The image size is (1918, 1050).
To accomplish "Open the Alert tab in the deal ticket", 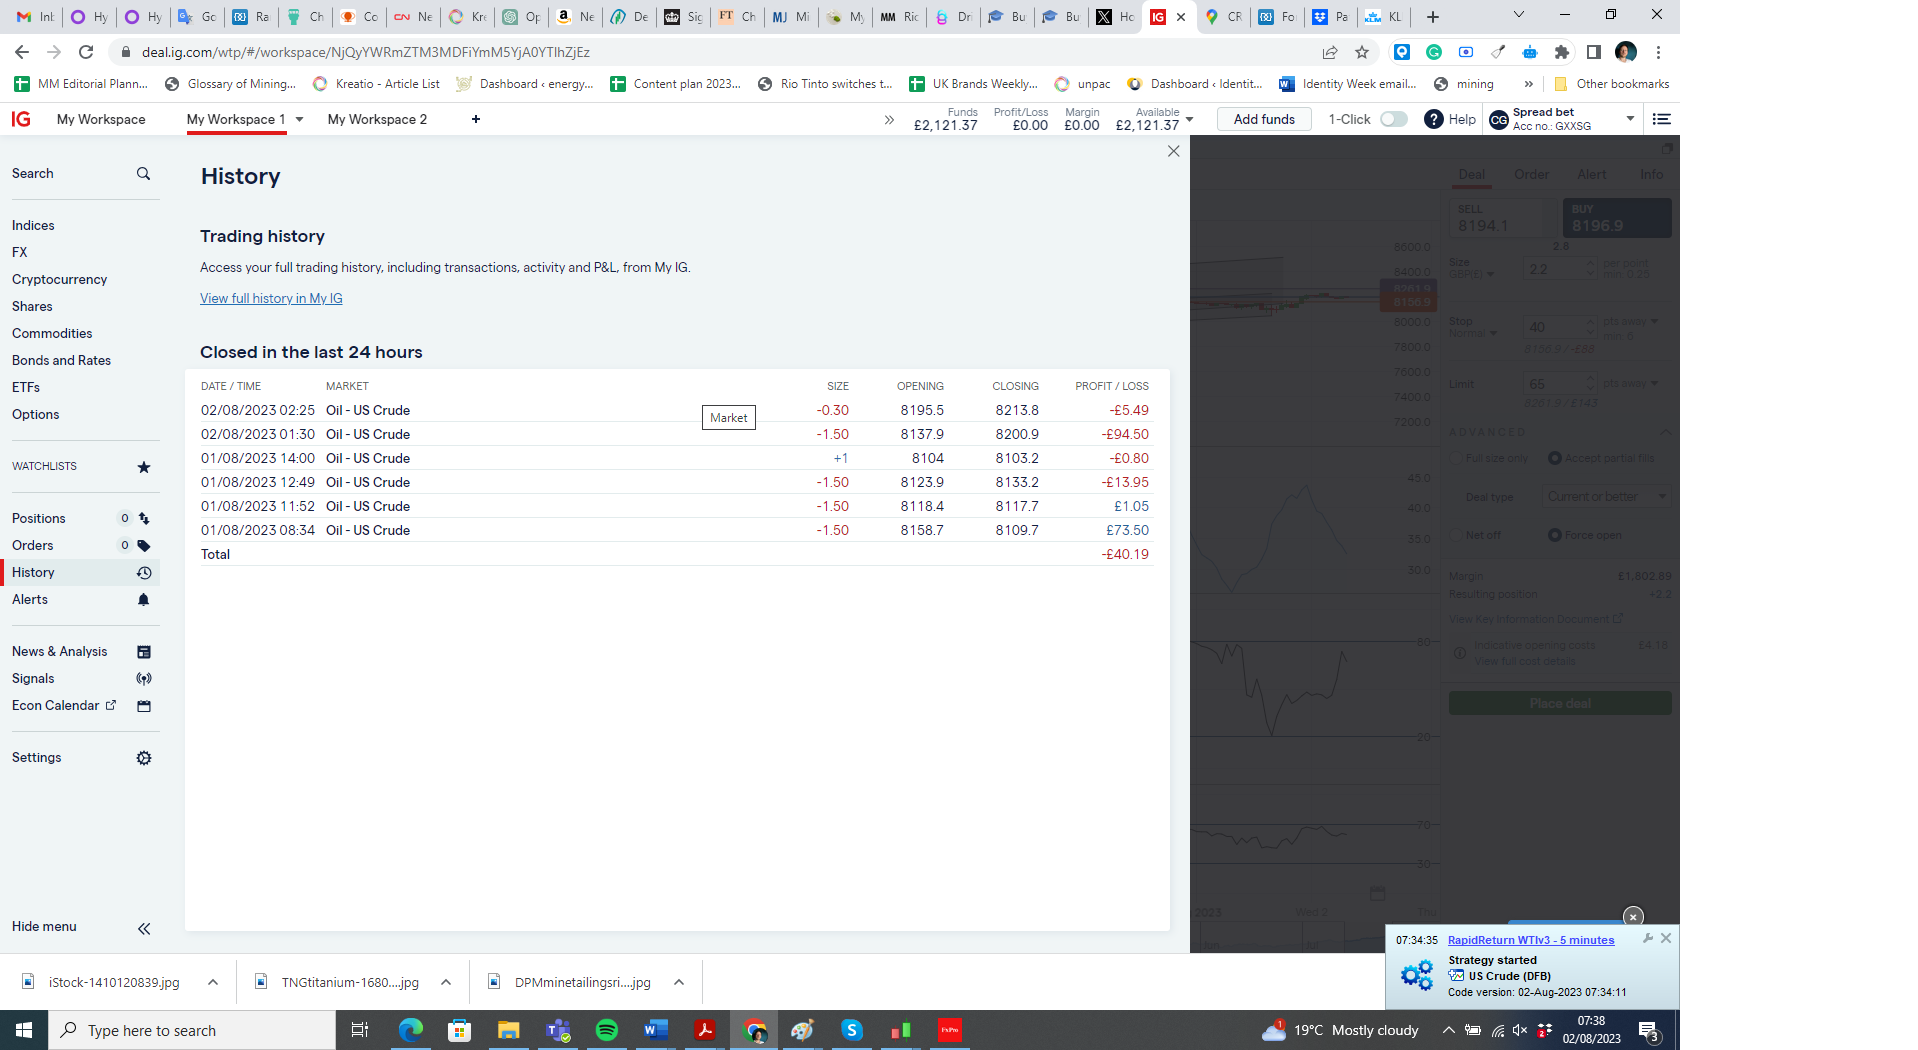I will pyautogui.click(x=1592, y=174).
